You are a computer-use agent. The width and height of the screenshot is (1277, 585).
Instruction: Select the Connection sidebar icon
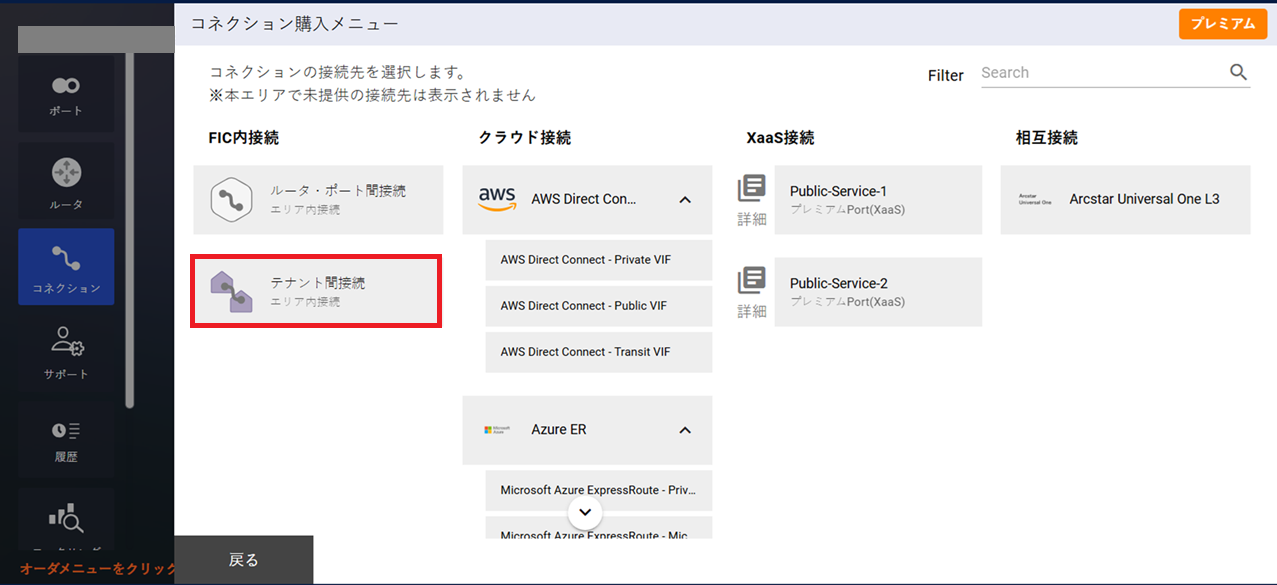[66, 267]
